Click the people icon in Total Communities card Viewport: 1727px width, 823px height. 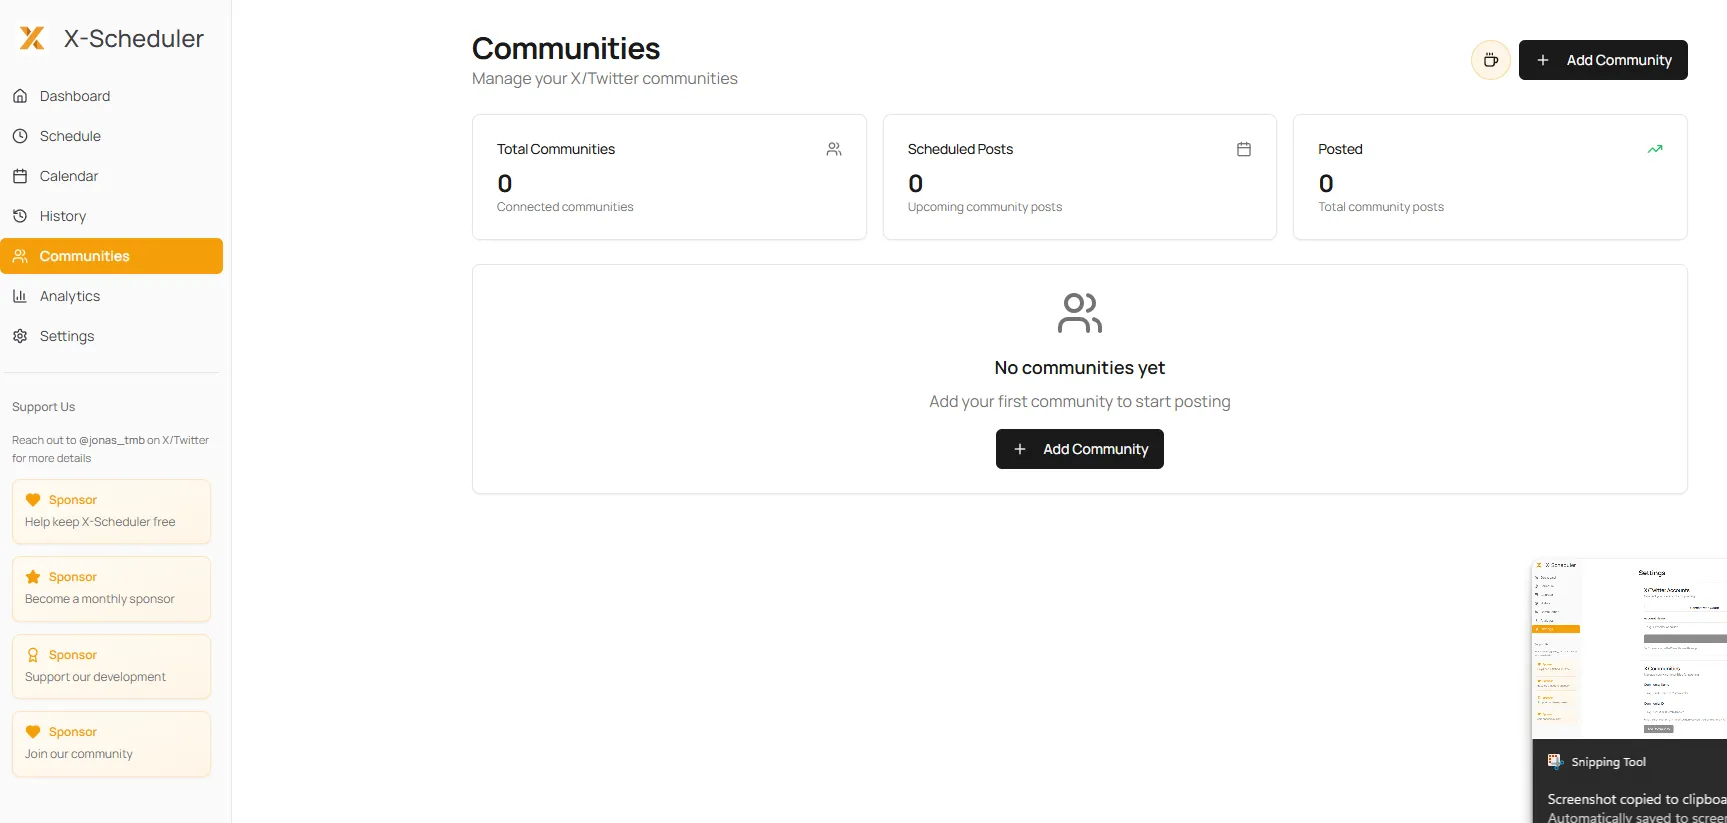[x=834, y=149]
